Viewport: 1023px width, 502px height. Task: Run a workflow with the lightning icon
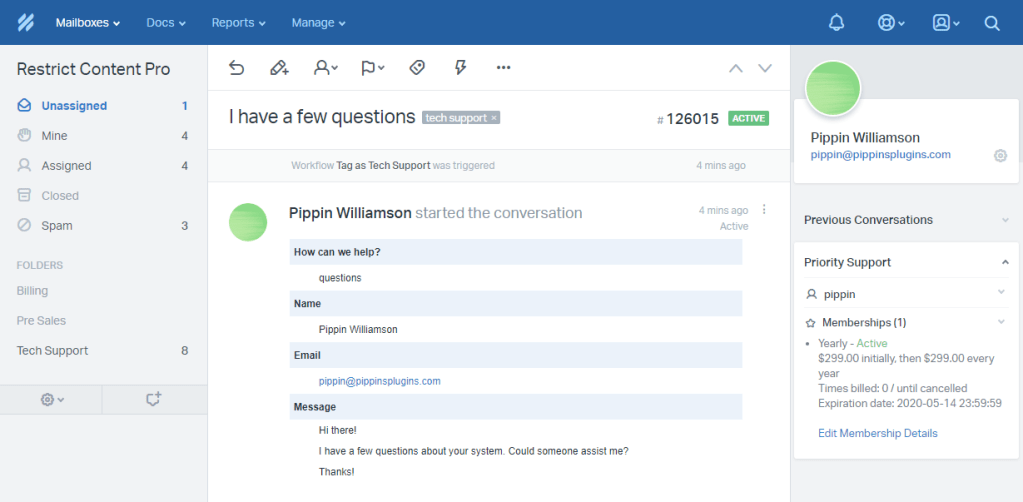[461, 67]
